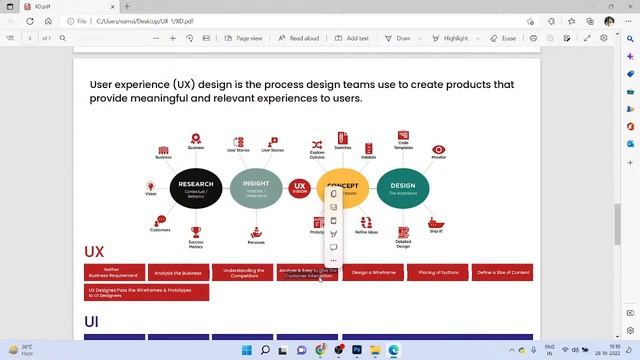640x360 pixels.
Task: Start Read aloud
Action: coord(299,38)
